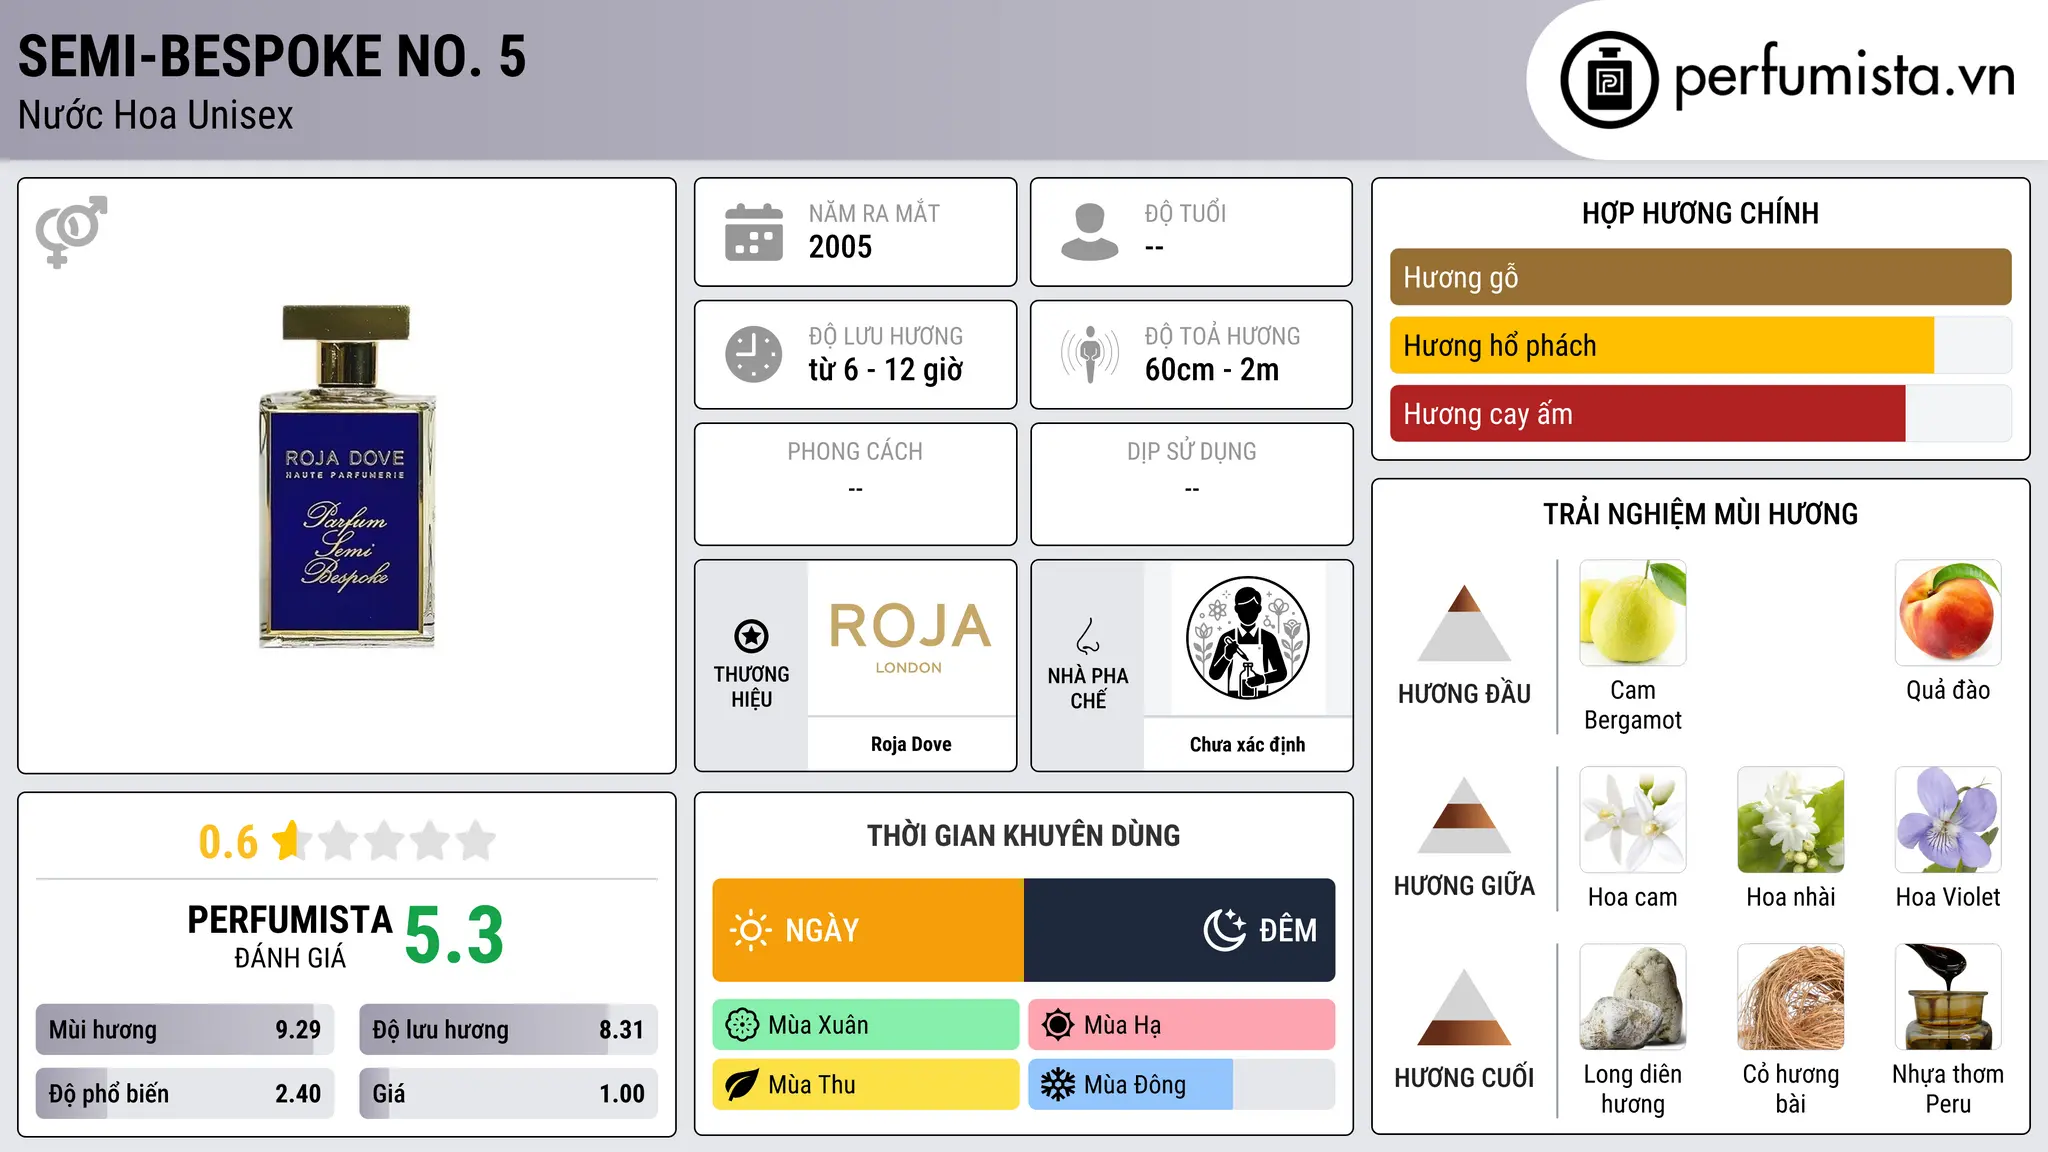Click the Nước Hoa Unisex subtitle
Image resolution: width=2048 pixels, height=1152 pixels.
[x=156, y=116]
